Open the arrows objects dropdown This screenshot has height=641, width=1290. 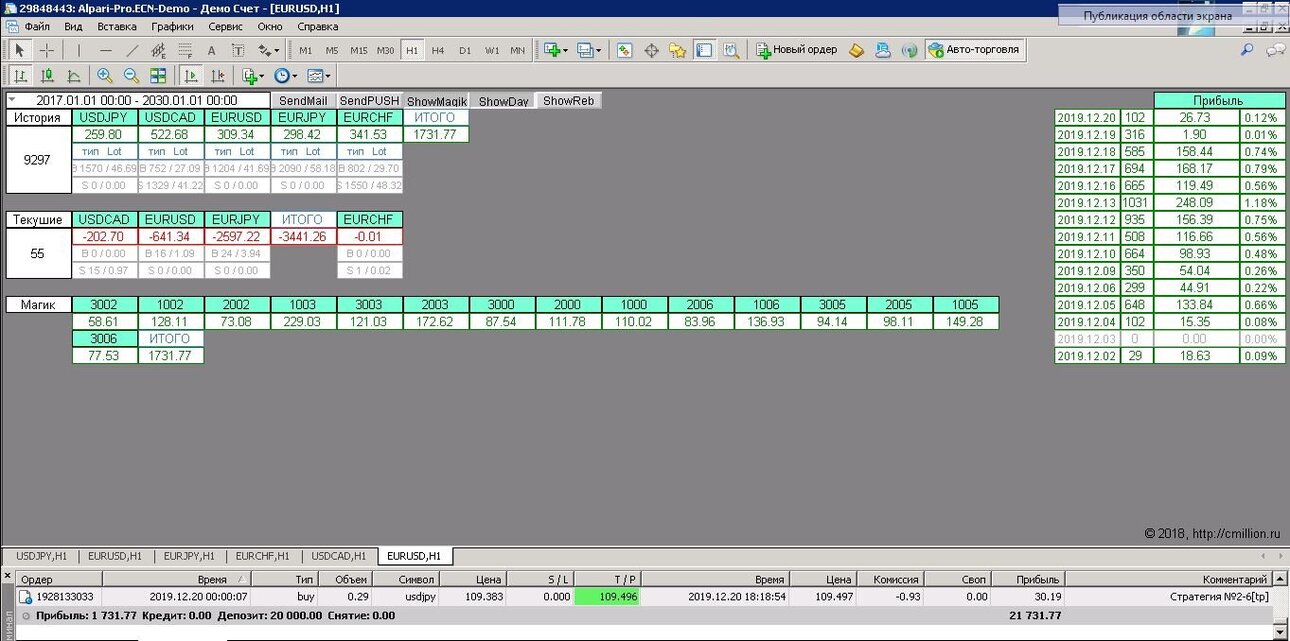click(269, 50)
